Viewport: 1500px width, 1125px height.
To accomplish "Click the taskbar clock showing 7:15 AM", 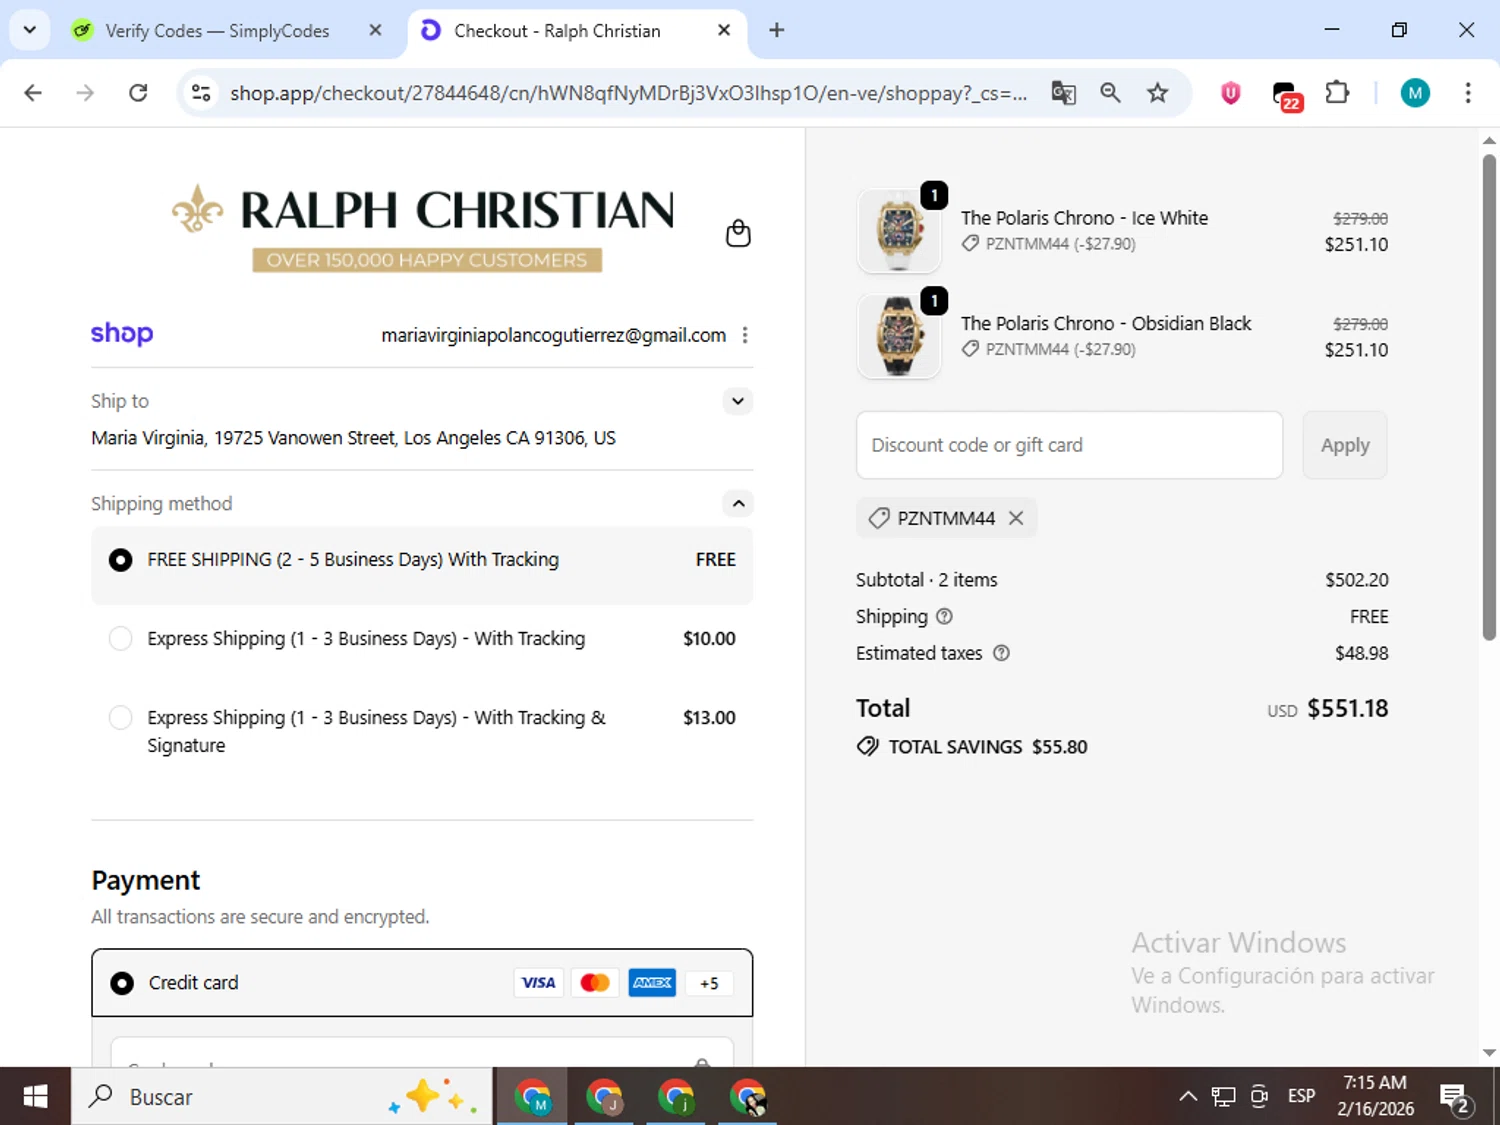I will click(x=1375, y=1096).
